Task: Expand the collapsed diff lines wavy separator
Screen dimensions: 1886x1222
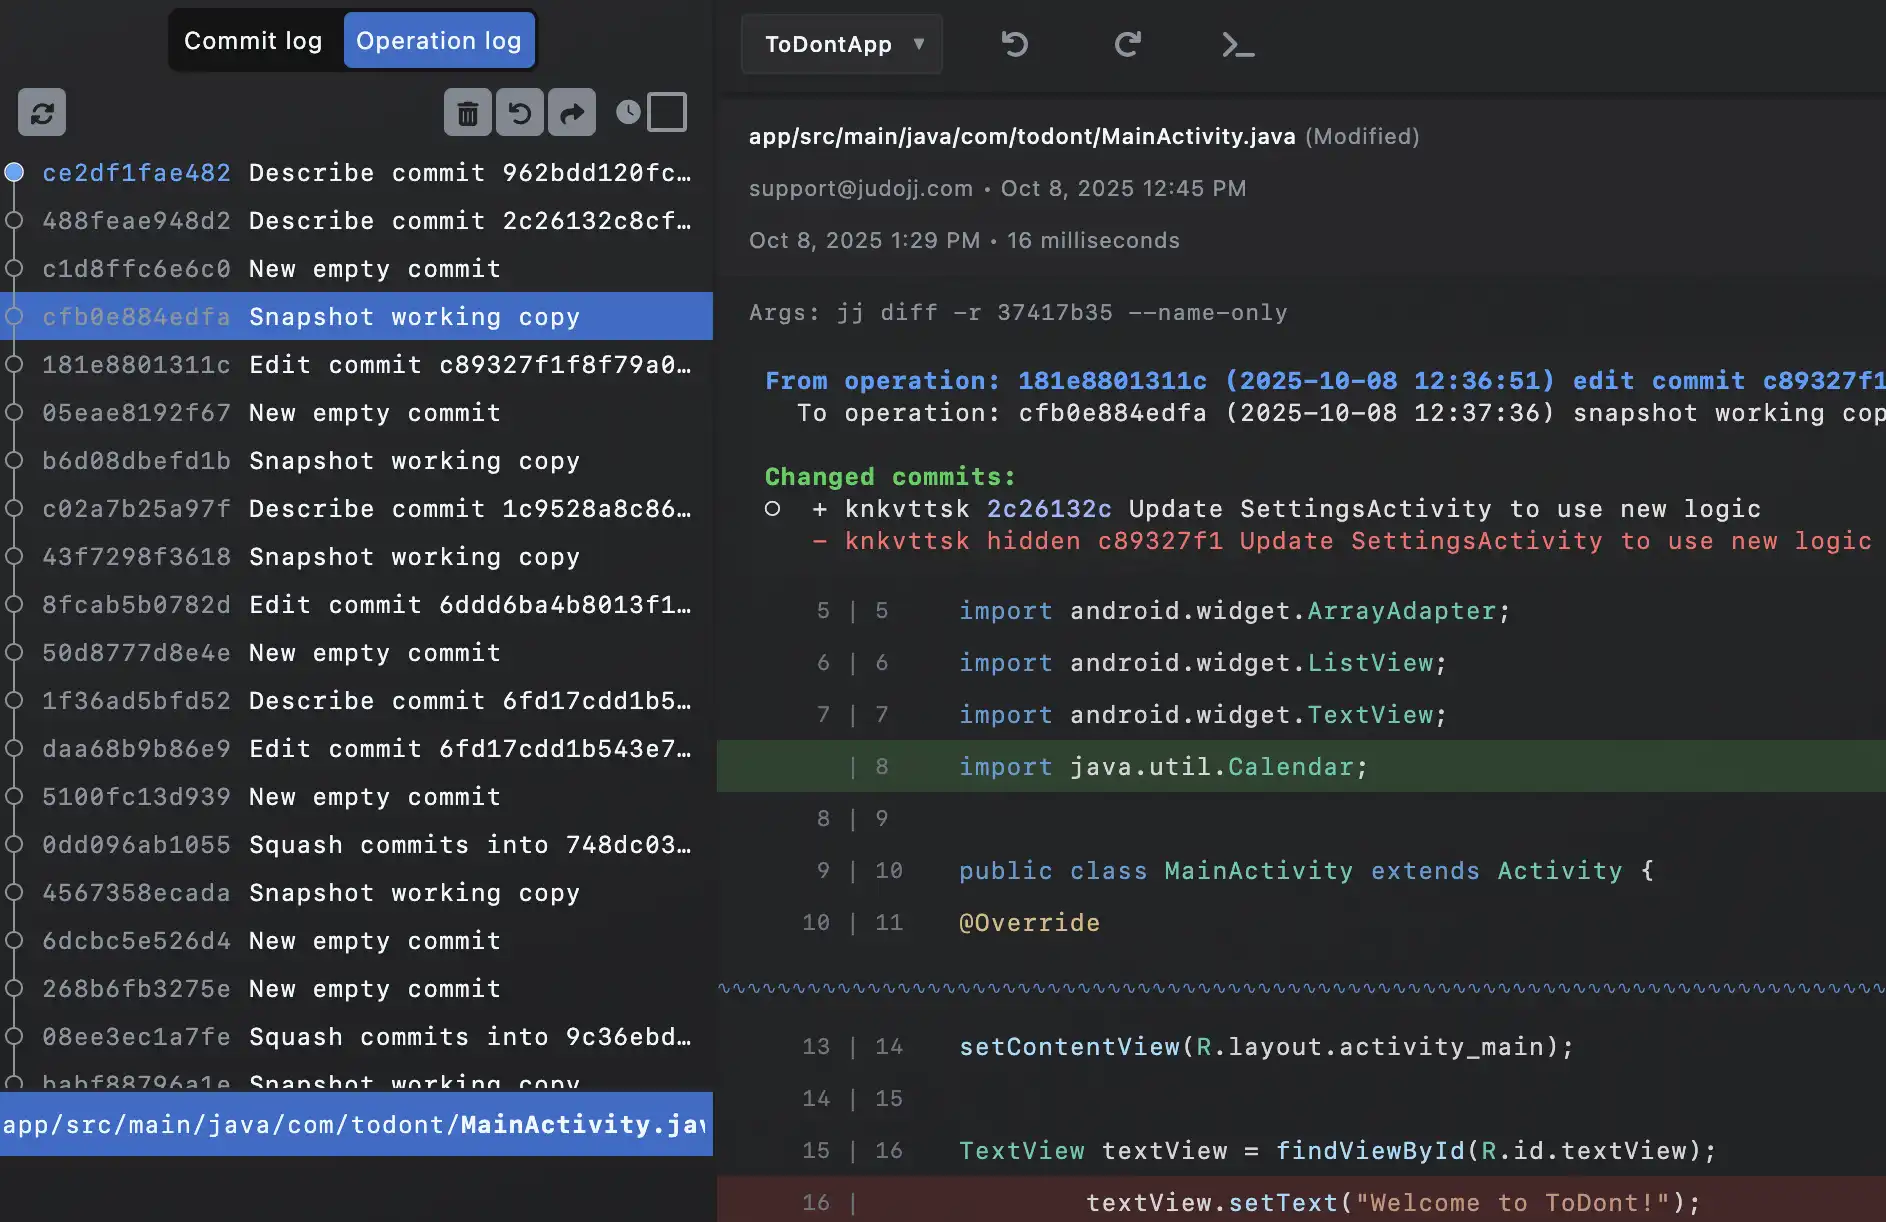Action: [1300, 988]
